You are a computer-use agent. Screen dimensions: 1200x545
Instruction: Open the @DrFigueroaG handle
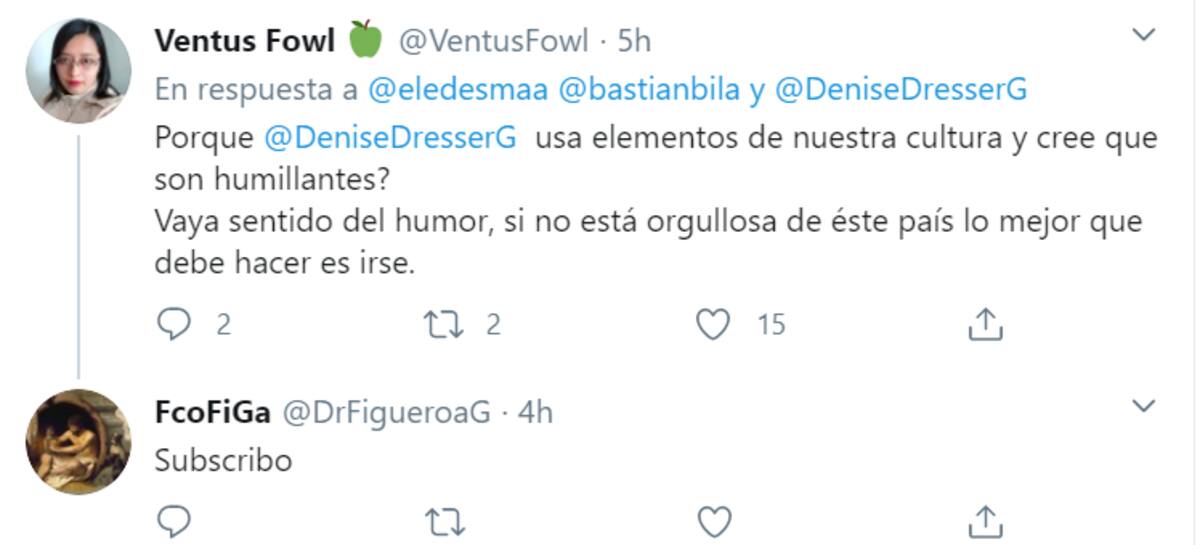tap(387, 412)
